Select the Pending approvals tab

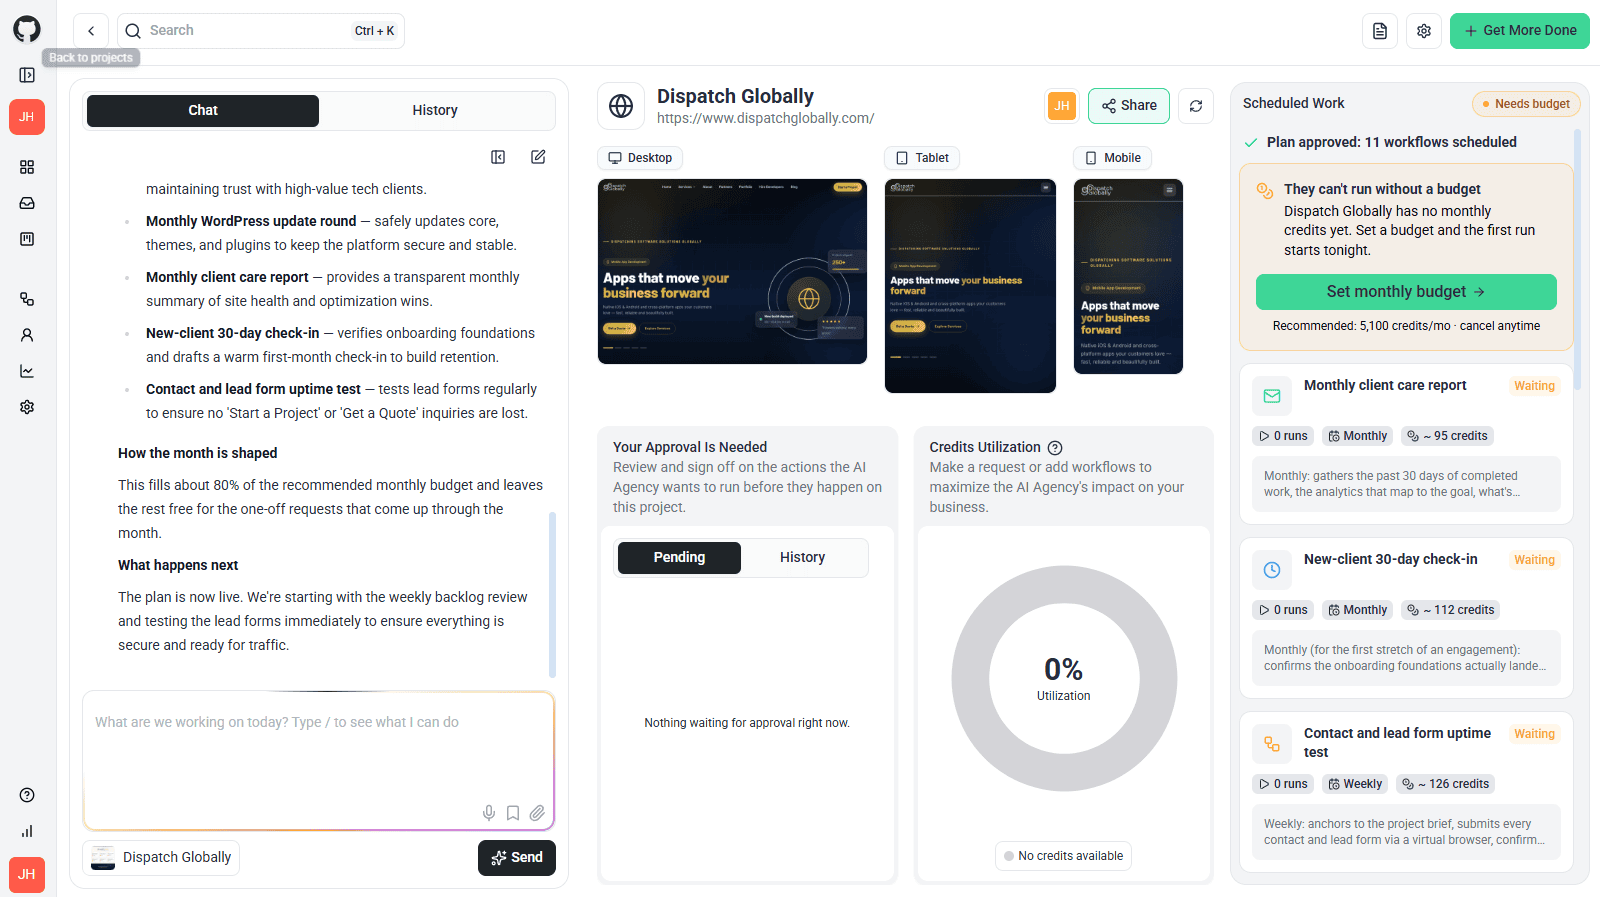pyautogui.click(x=680, y=558)
